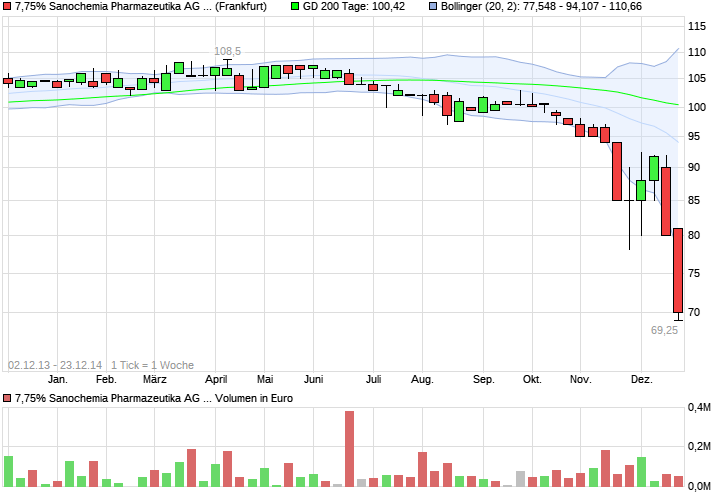The height and width of the screenshot is (496, 726).
Task: Click the 'Juni' month axis label
Action: [x=313, y=380]
